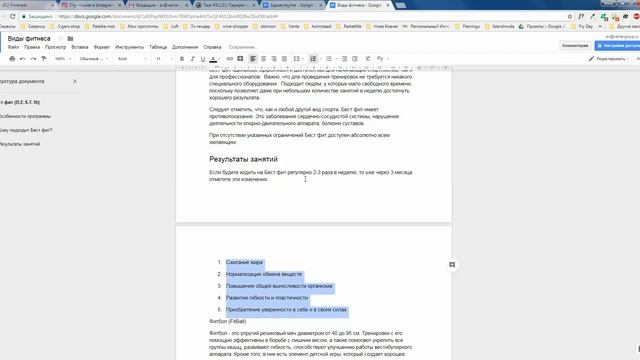Click the add comment icon beside the page
Viewport: 640px width, 360px height.
click(x=452, y=265)
